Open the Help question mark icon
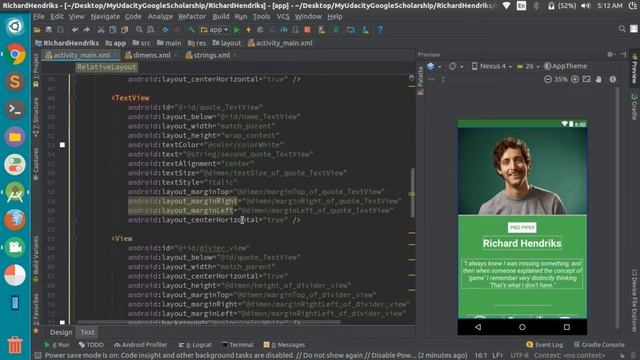 (x=380, y=30)
